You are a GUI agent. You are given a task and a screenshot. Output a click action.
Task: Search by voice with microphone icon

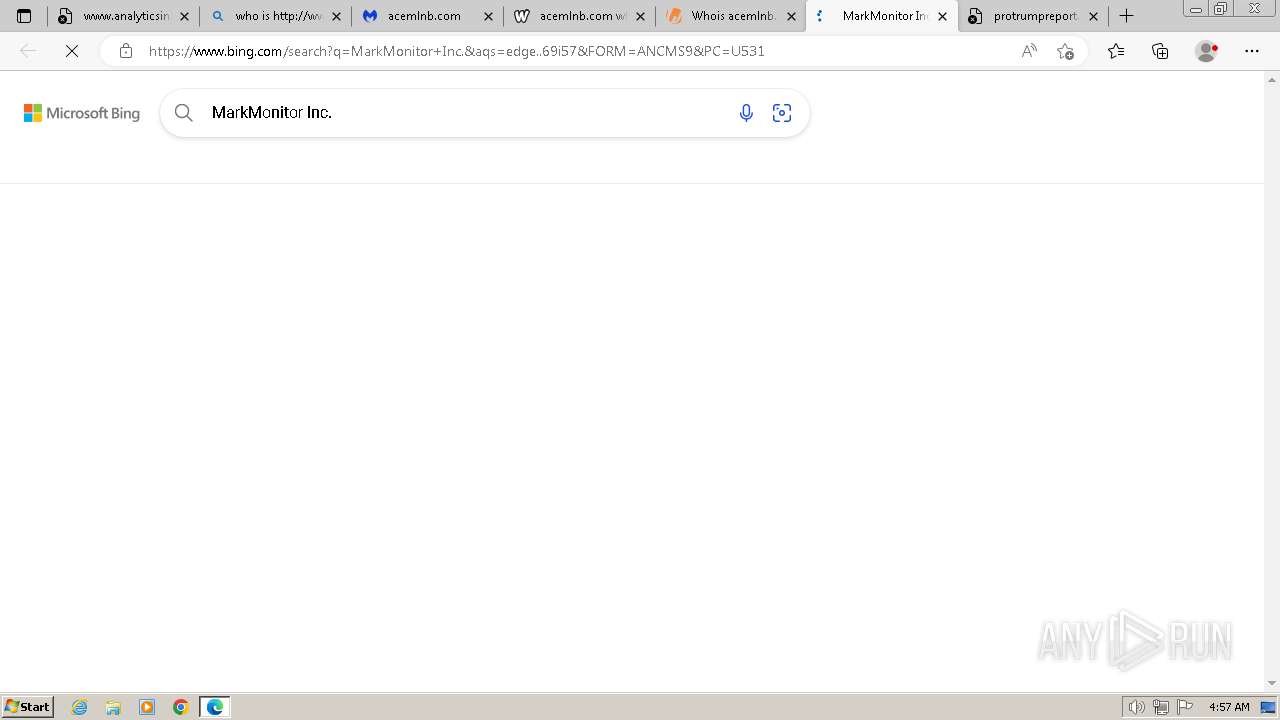click(746, 113)
